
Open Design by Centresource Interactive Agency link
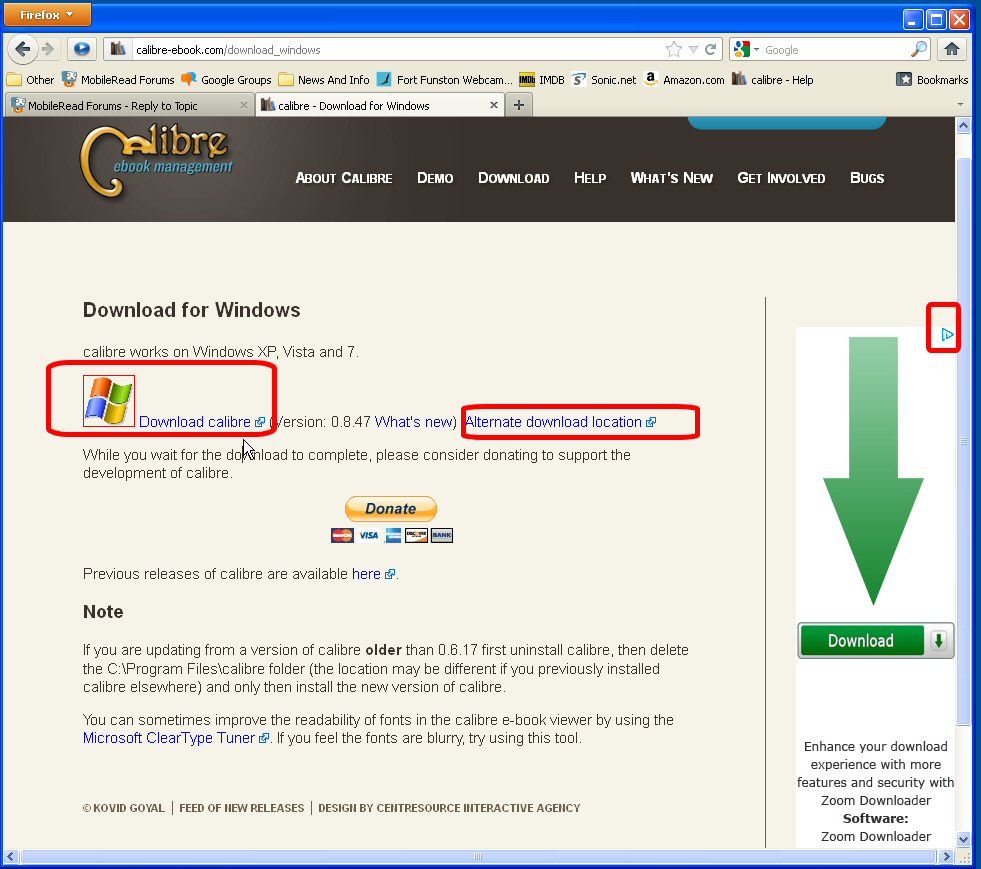click(449, 808)
